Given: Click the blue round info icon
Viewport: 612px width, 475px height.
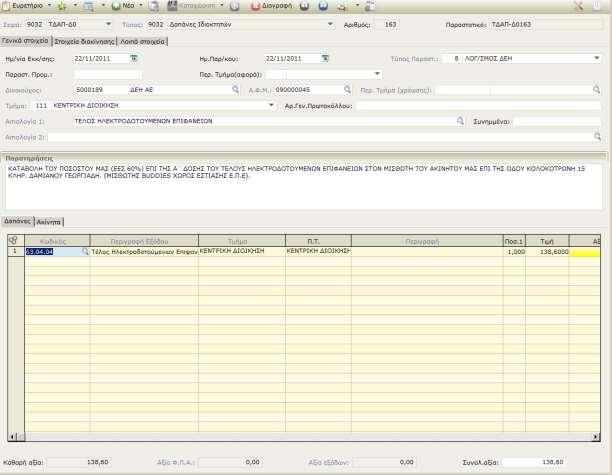Looking at the screenshot, I should (323, 6).
